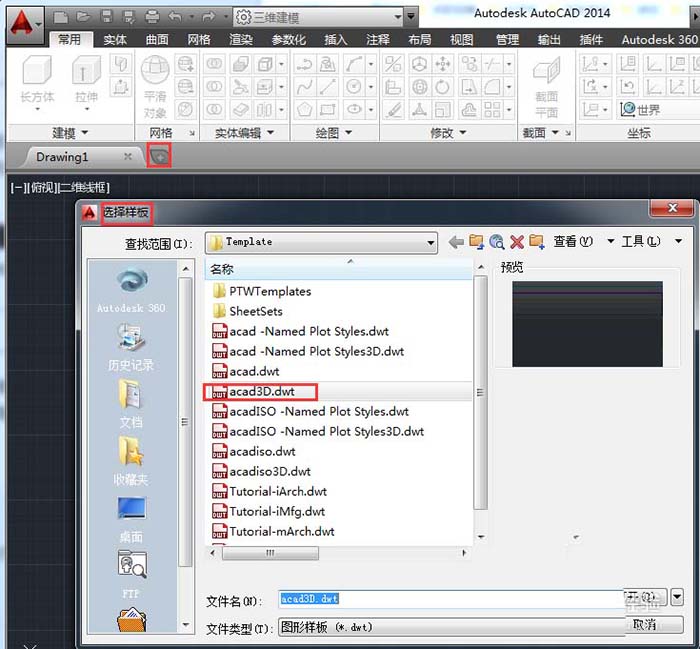Close the Drawing1 tab with its X
This screenshot has width=700, height=649.
pyautogui.click(x=128, y=156)
